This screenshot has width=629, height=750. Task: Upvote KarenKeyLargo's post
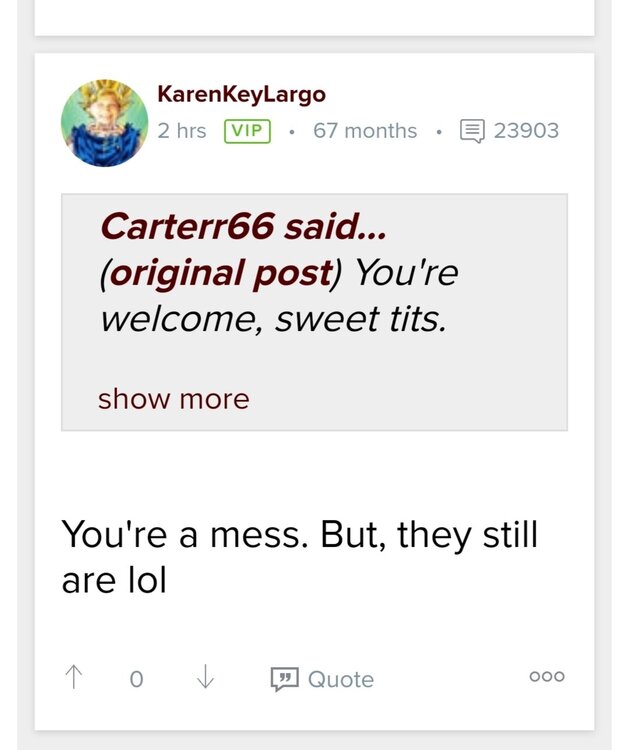74,678
